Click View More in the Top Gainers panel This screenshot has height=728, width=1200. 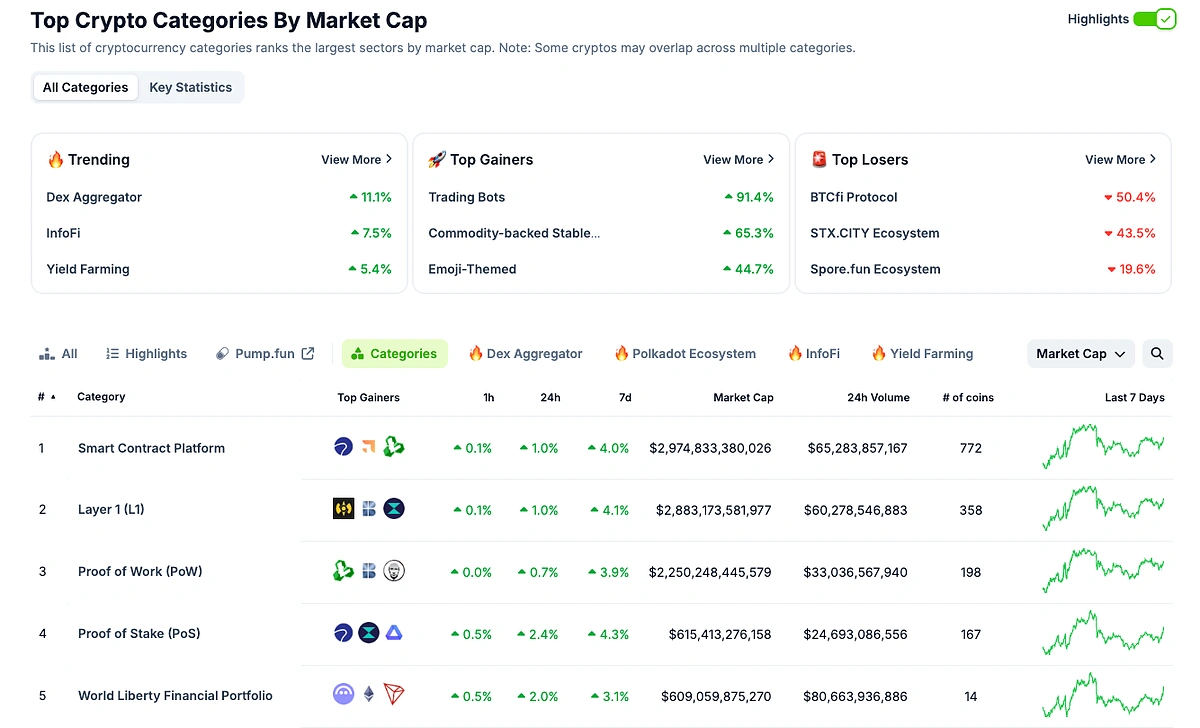tap(733, 159)
